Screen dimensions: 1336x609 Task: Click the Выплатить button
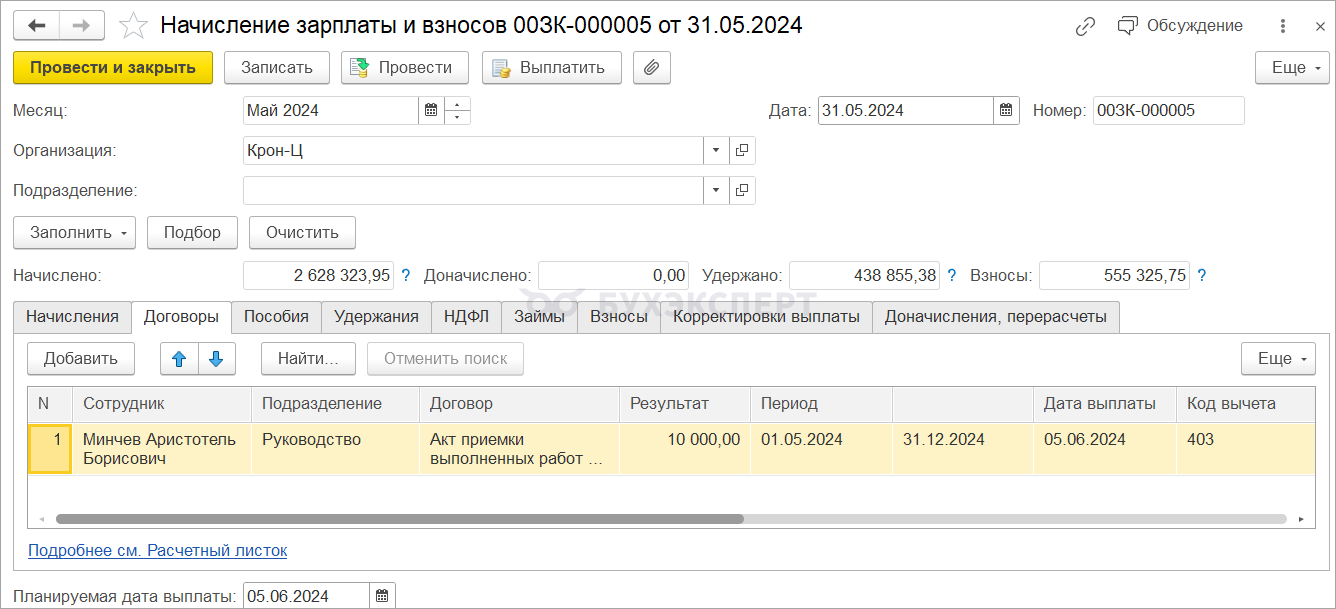click(x=551, y=68)
